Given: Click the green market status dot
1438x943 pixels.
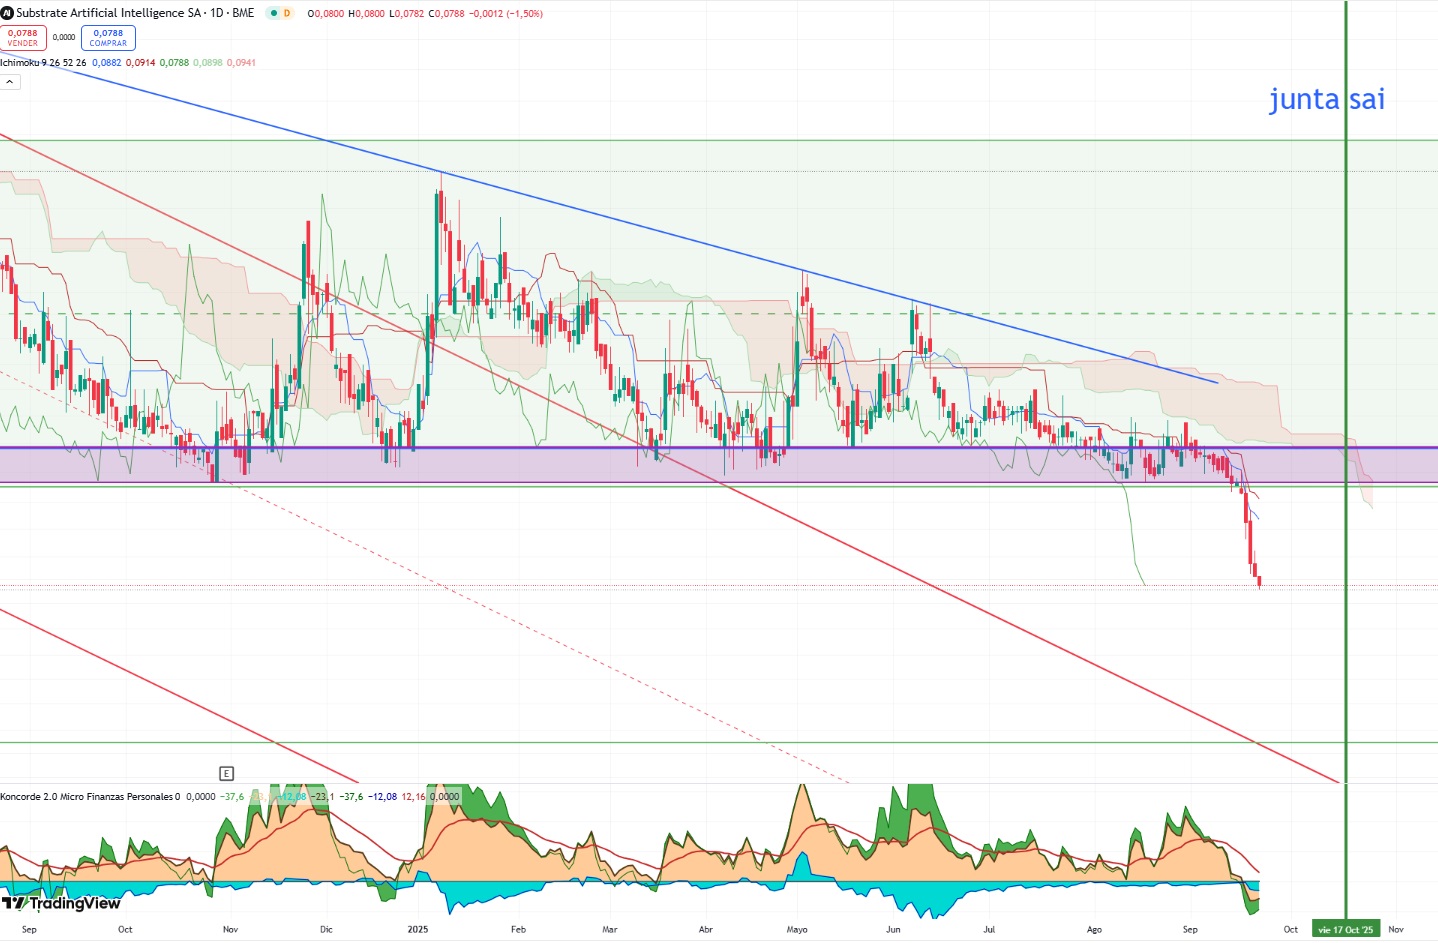Looking at the screenshot, I should point(273,13).
